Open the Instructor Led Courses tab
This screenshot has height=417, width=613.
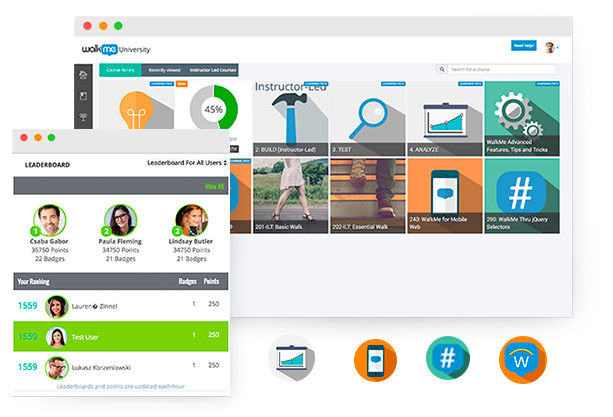point(213,70)
